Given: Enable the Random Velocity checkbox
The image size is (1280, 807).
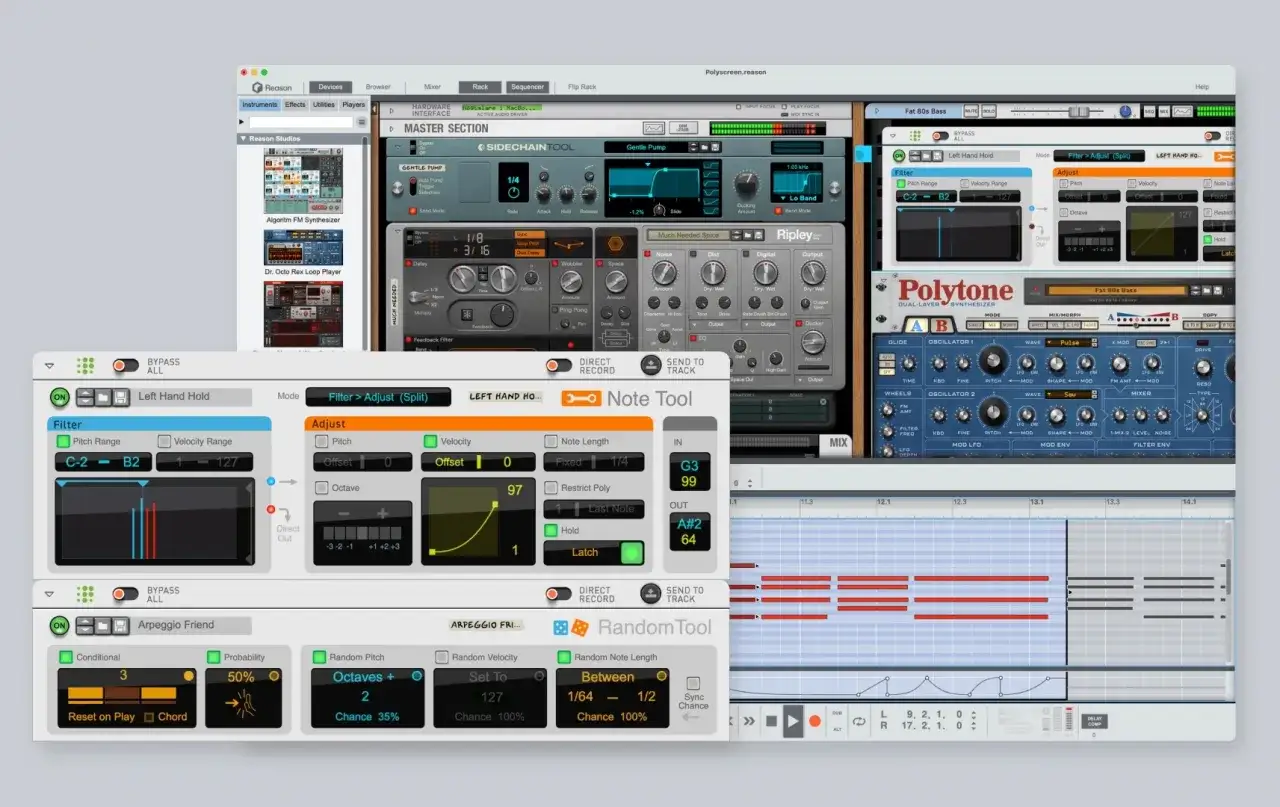Looking at the screenshot, I should coord(441,657).
